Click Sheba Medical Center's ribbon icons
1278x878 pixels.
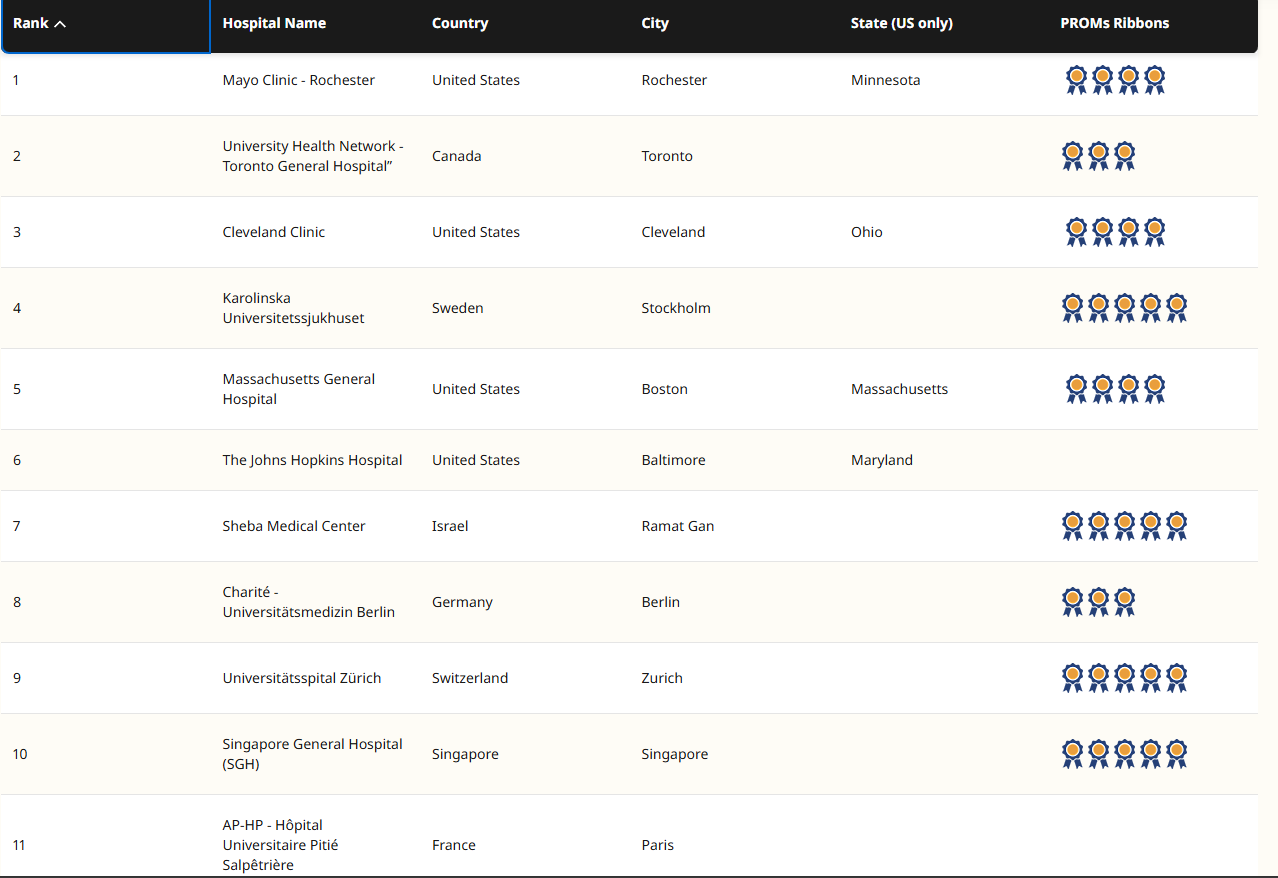(x=1124, y=526)
